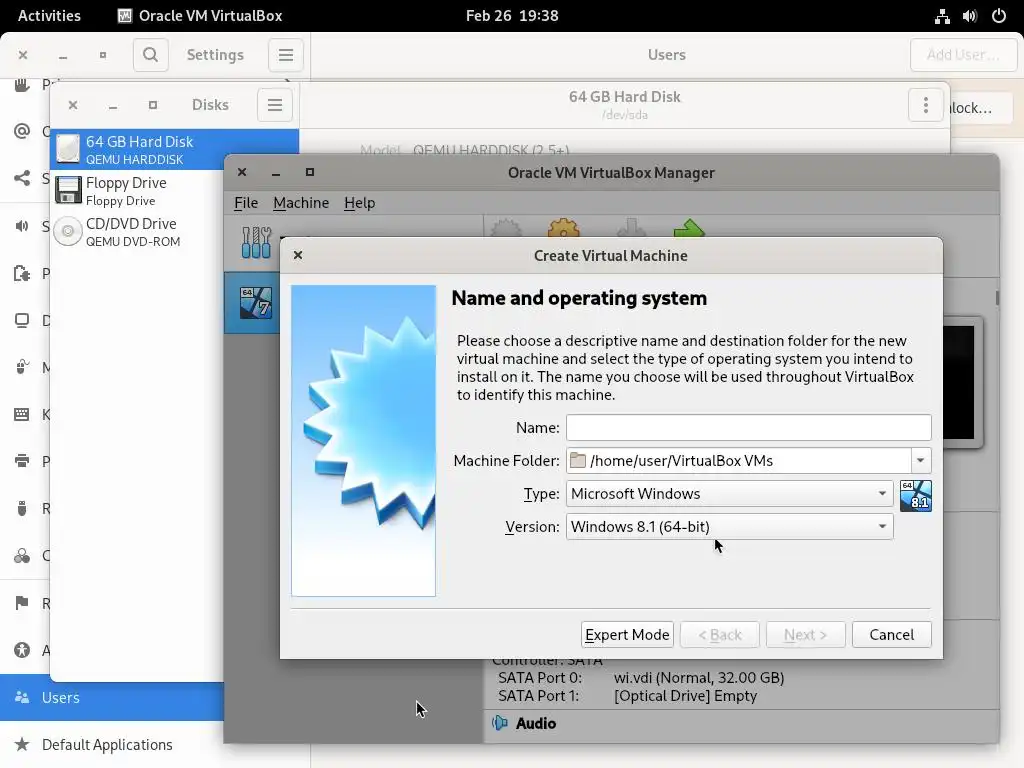Click Expert Mode button
The image size is (1024, 768).
(627, 635)
